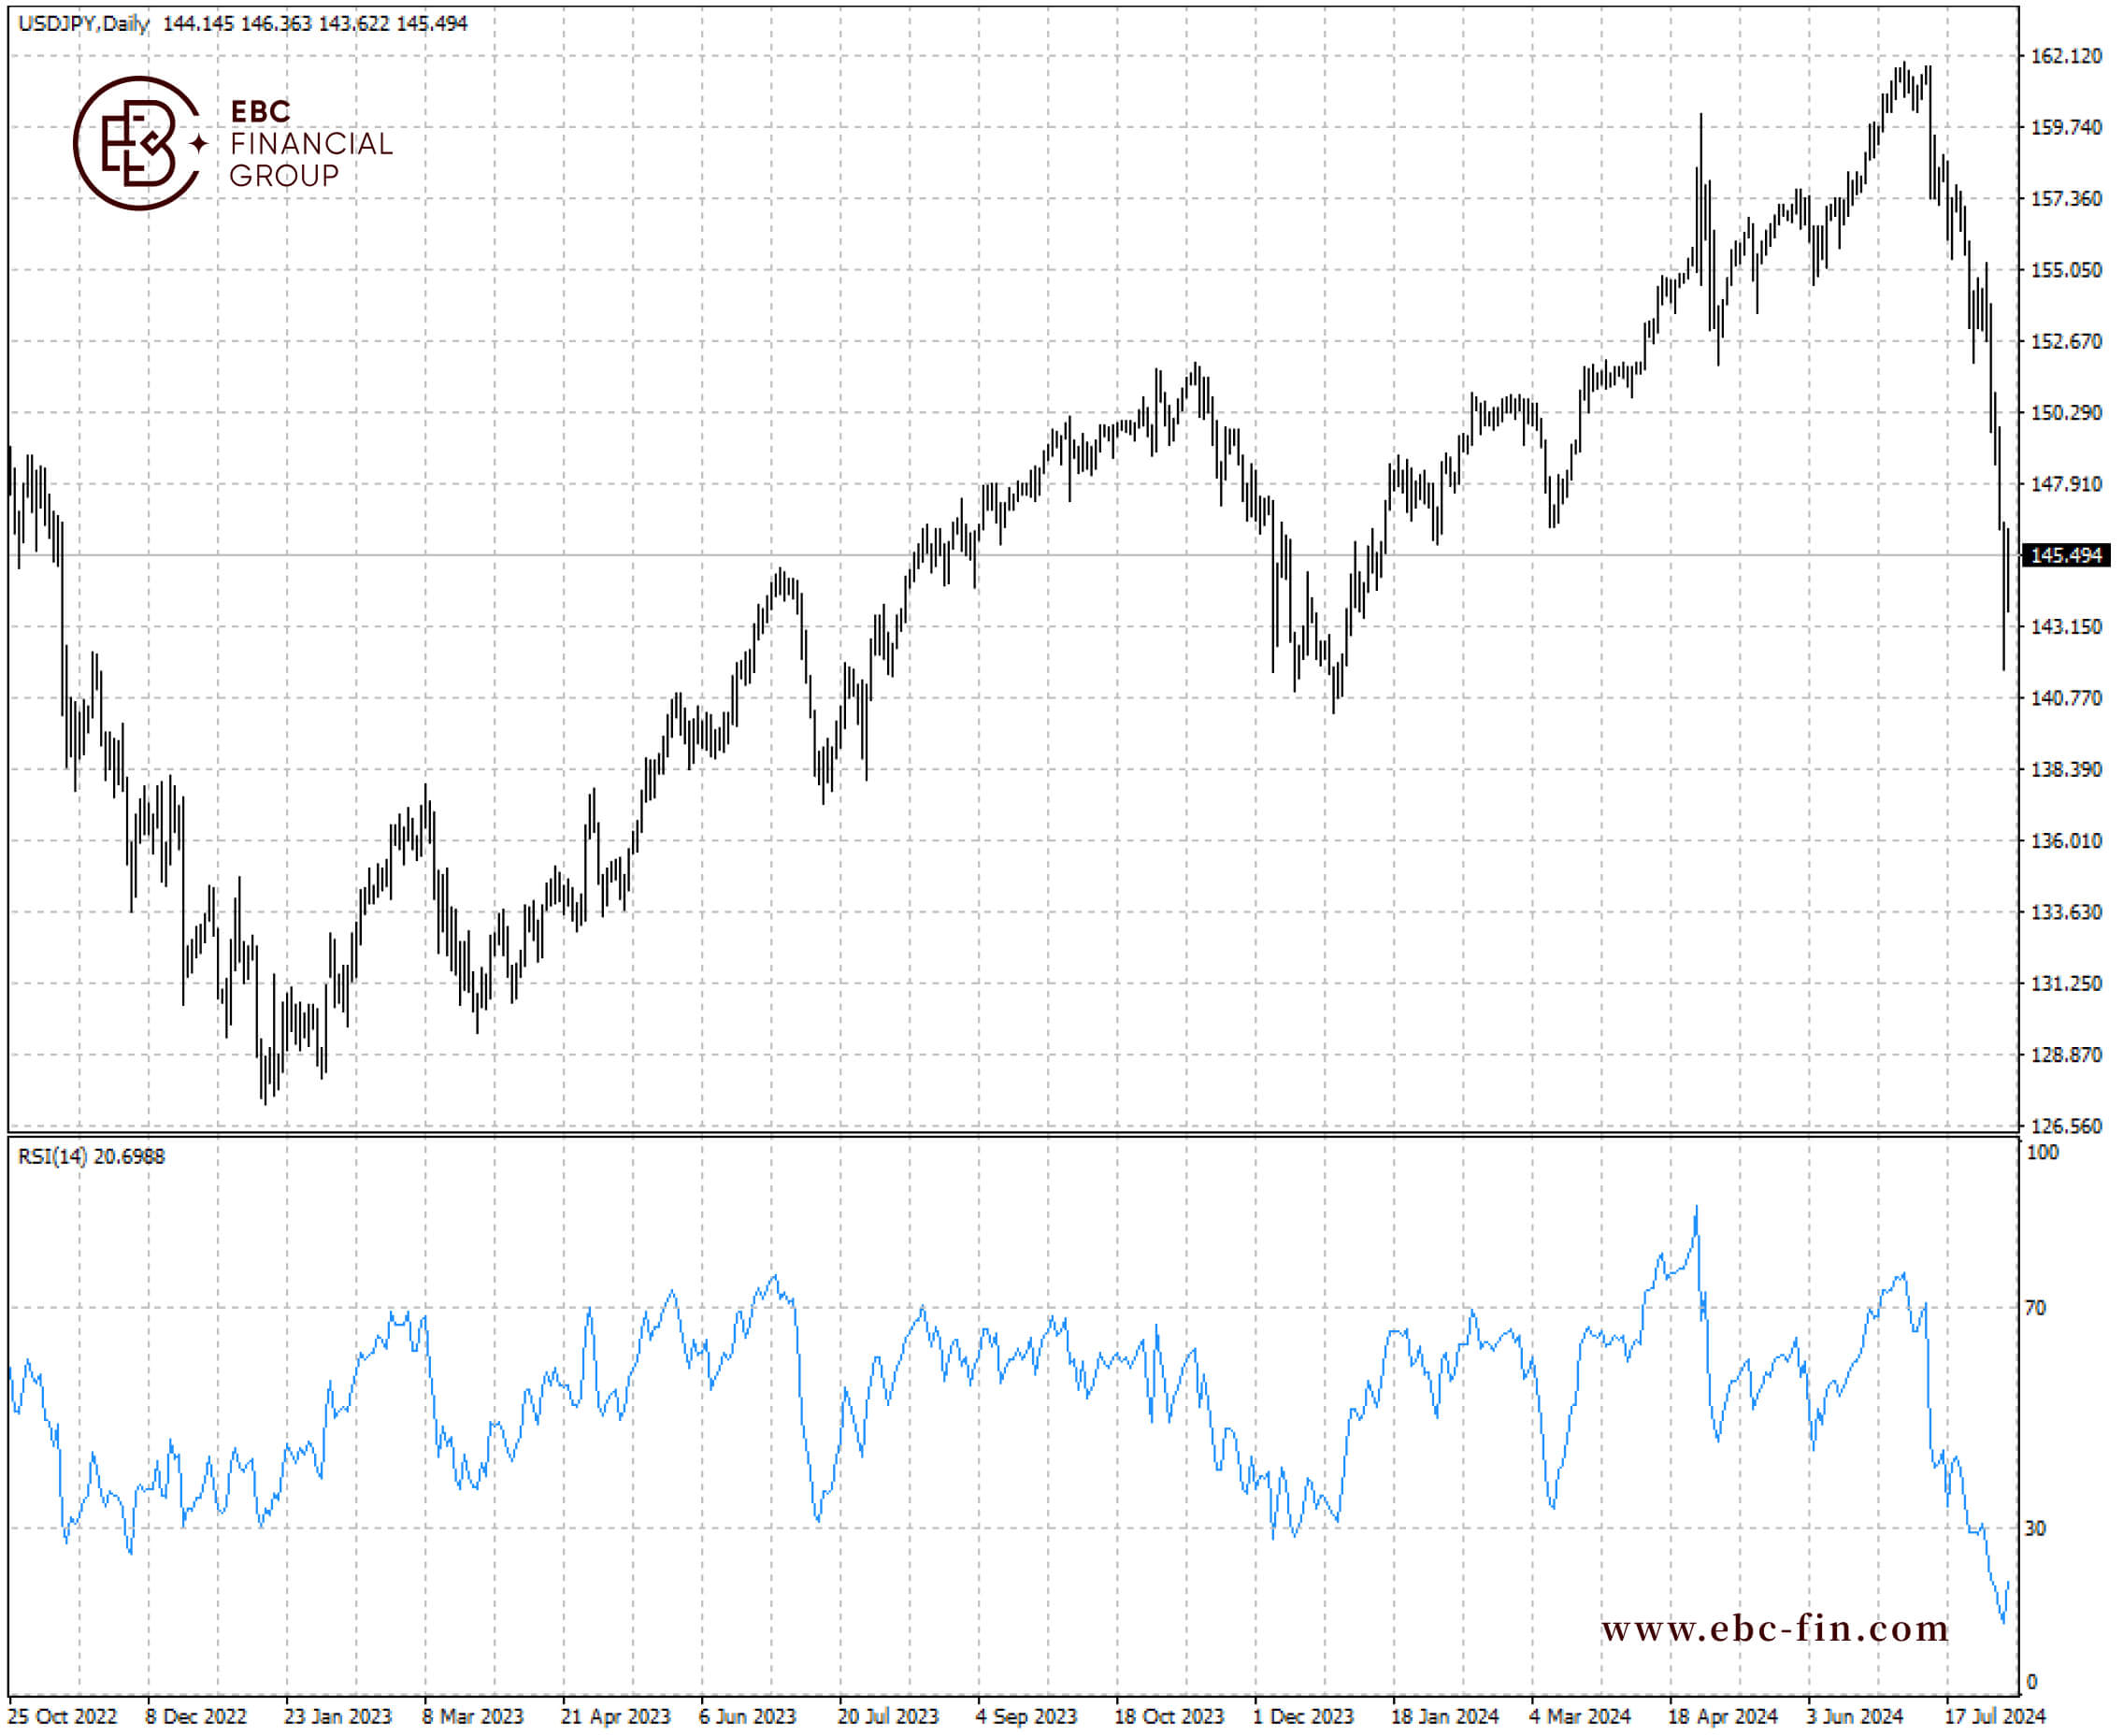
Task: Click the 126.560 price level label
Action: pos(2066,1126)
